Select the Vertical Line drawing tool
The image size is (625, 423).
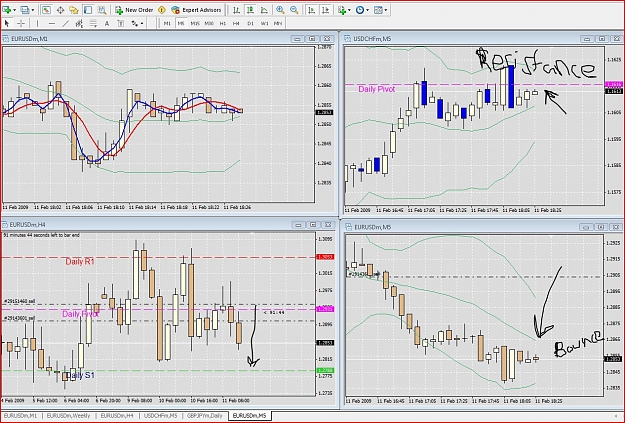[37, 24]
